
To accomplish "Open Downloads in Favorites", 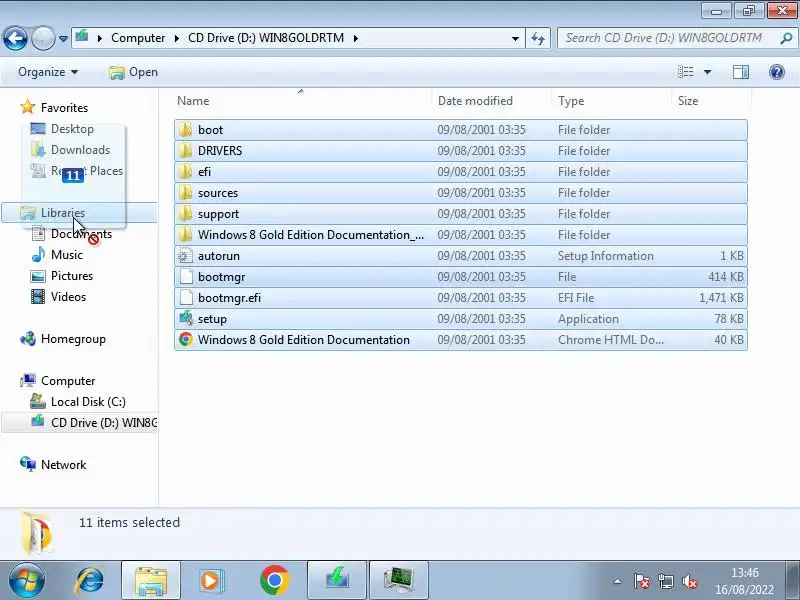I will tap(70, 149).
